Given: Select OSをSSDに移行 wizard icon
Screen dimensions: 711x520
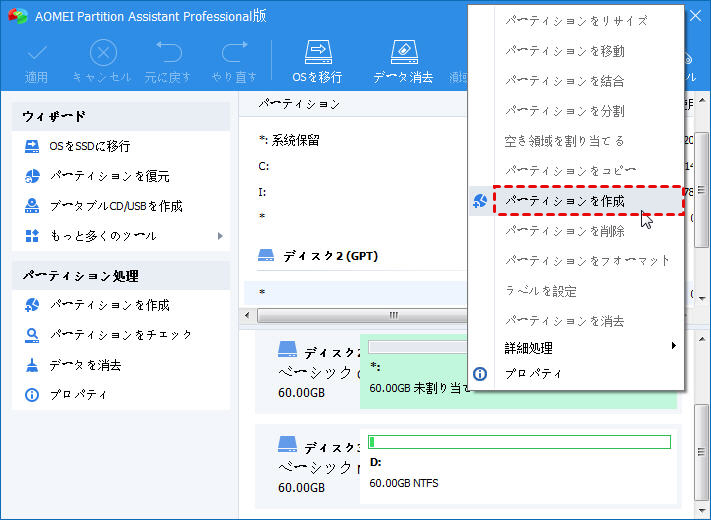Looking at the screenshot, I should 32,146.
